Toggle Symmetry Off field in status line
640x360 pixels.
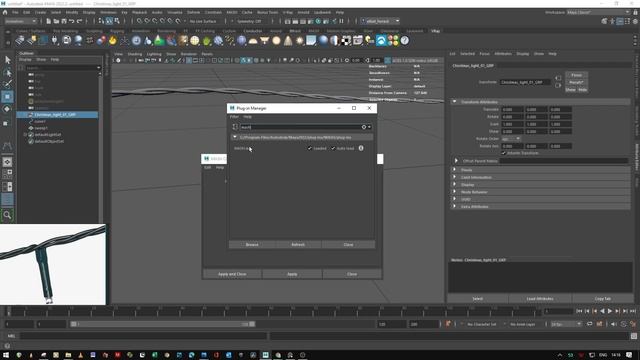(249, 21)
